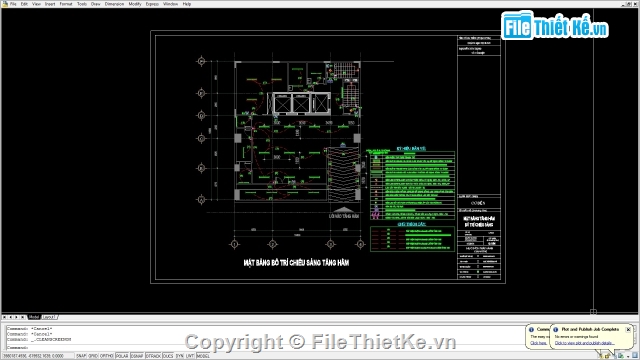
Task: Open the status bar tray dropdown arrow
Action: tap(628, 356)
